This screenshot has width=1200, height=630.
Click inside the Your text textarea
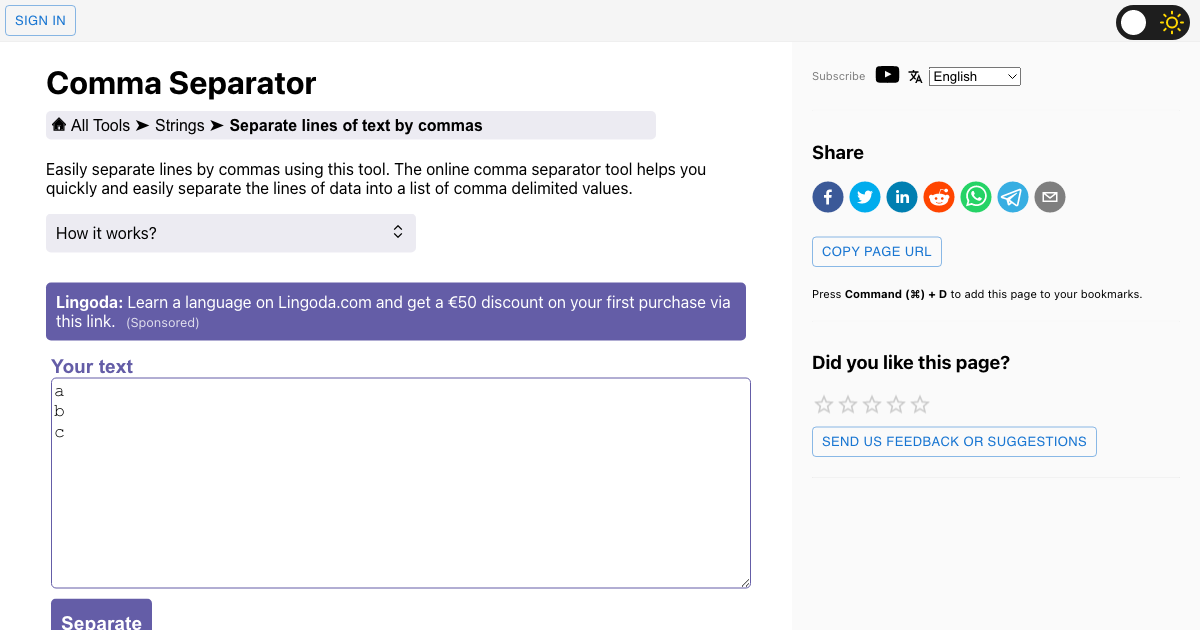click(401, 483)
